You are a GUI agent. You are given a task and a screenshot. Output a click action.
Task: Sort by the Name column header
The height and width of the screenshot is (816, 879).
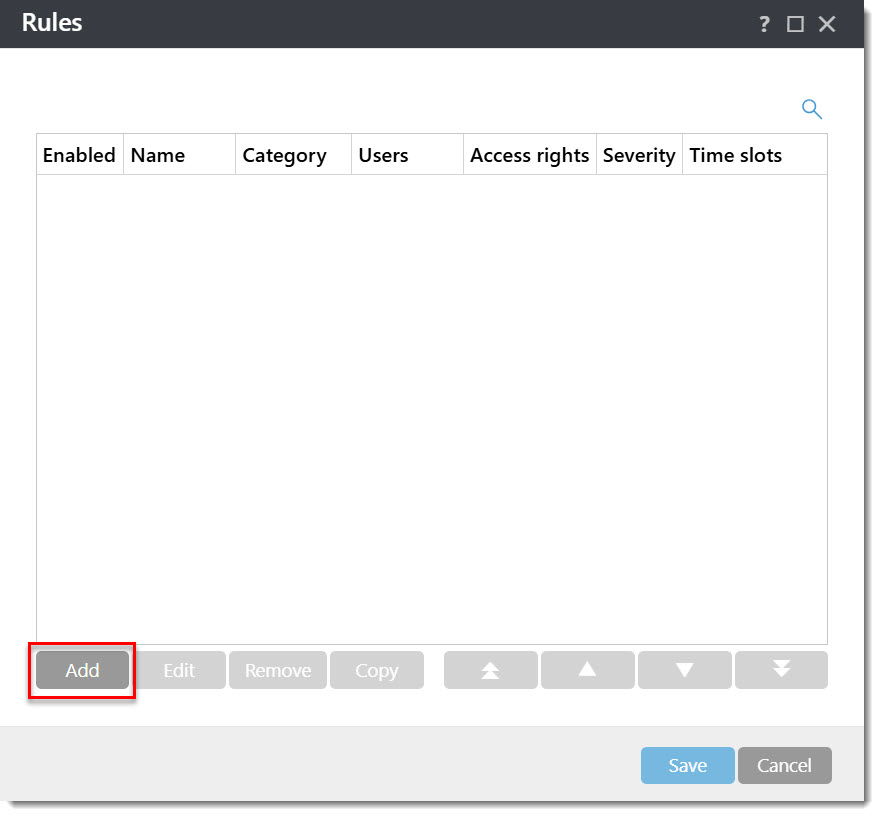tap(179, 155)
